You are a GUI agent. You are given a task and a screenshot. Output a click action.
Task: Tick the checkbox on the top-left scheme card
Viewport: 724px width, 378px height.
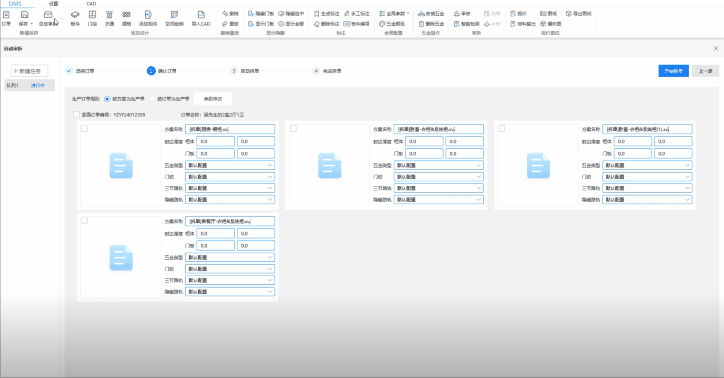[x=84, y=129]
